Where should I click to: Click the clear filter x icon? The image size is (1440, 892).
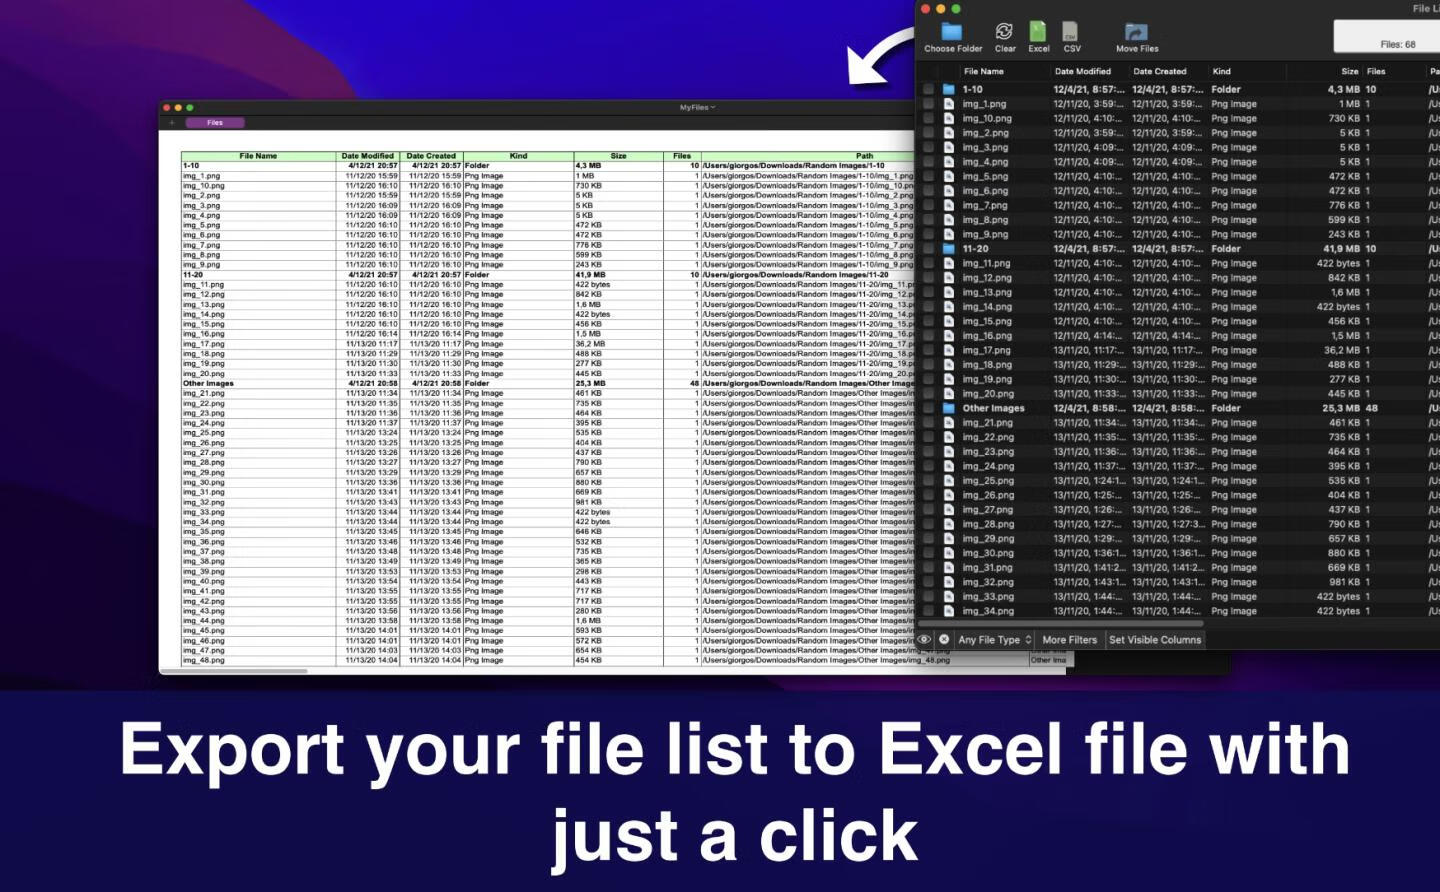coord(944,640)
